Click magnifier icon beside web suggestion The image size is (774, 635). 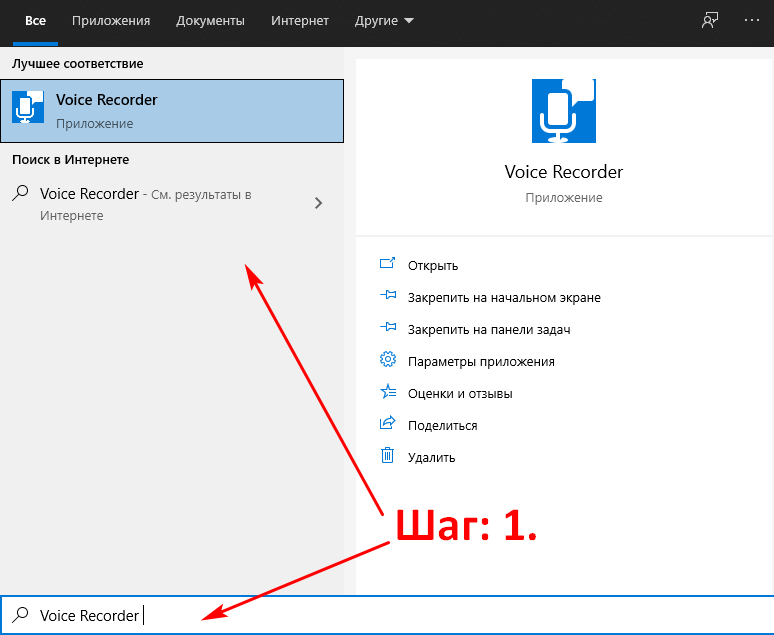[x=20, y=193]
